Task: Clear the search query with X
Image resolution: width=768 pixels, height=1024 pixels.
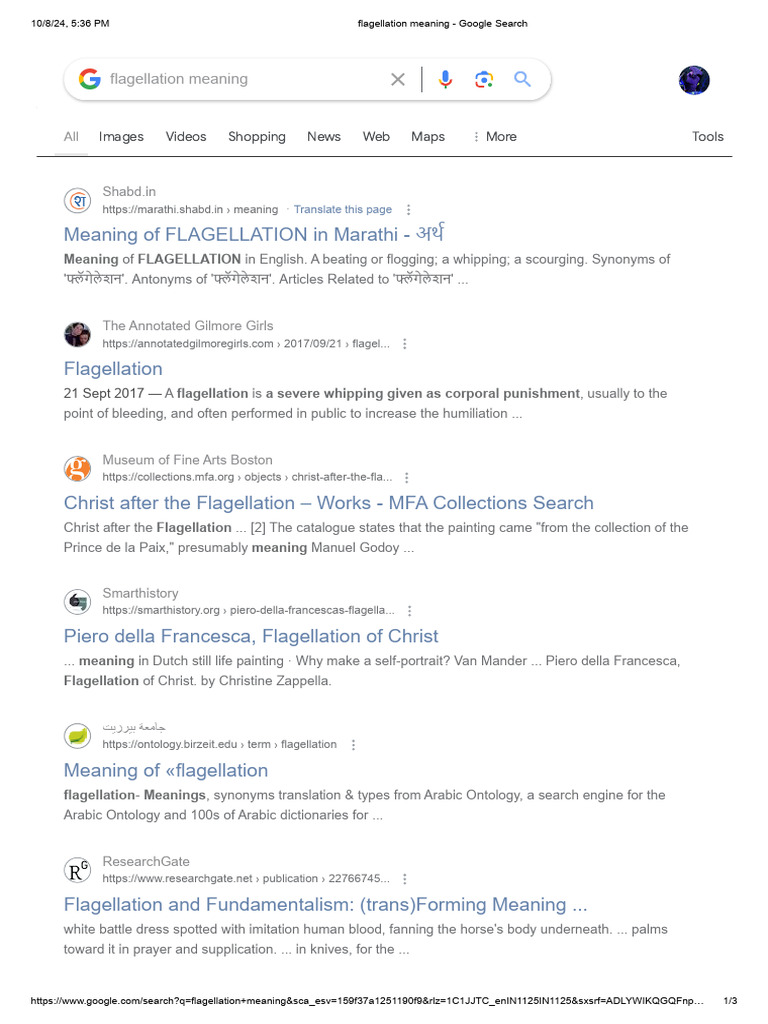Action: tap(398, 80)
